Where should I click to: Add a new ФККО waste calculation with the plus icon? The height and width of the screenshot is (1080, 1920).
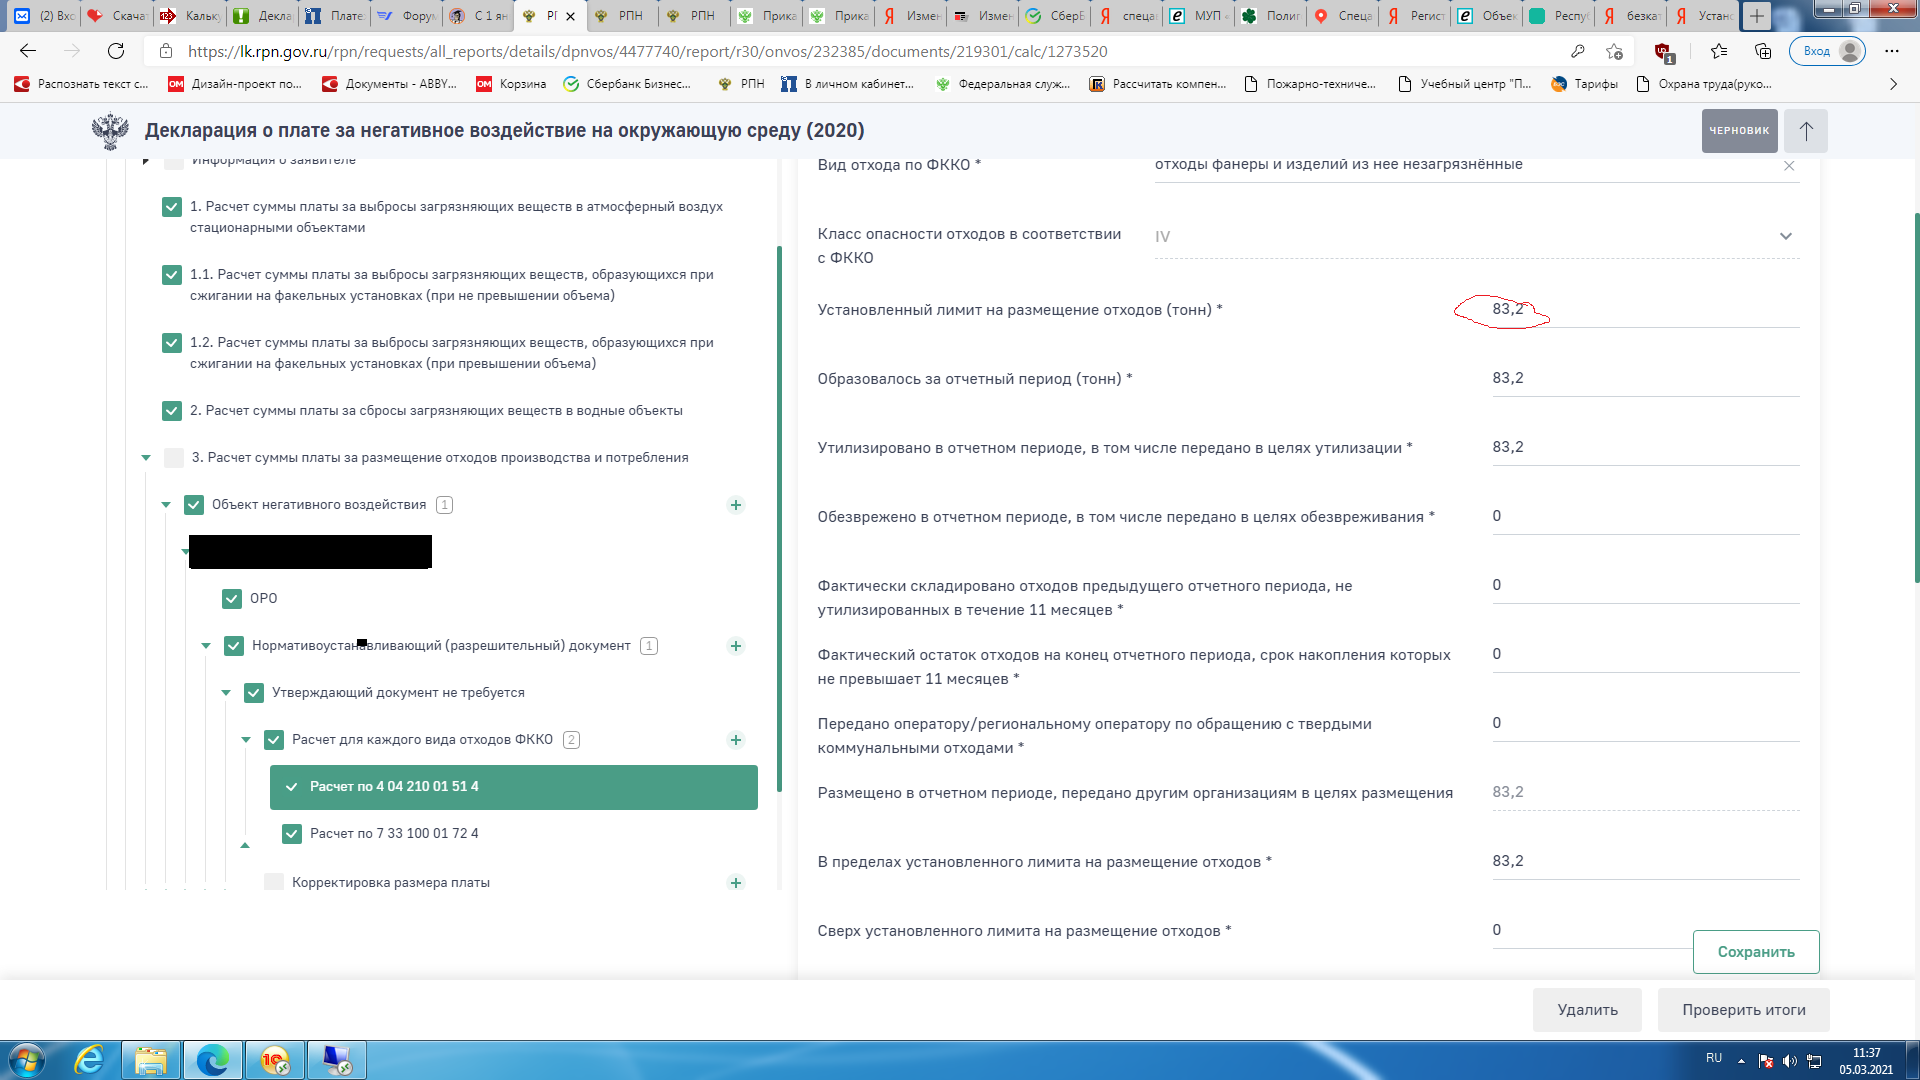(736, 740)
